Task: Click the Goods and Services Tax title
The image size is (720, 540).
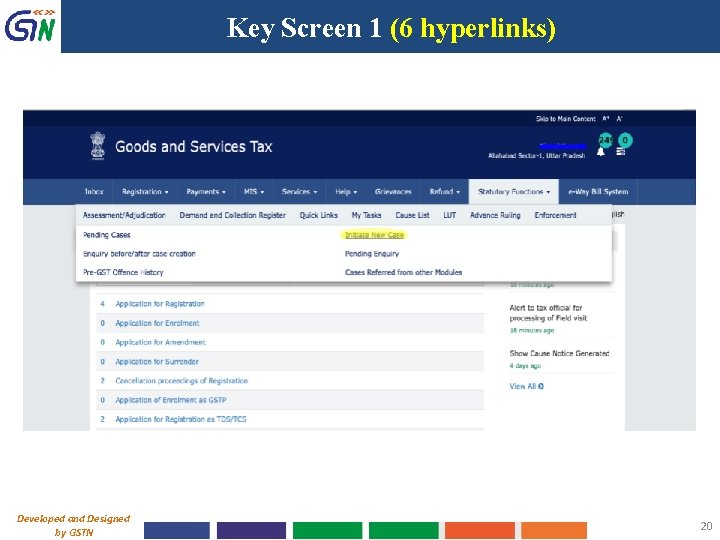Action: (x=194, y=146)
